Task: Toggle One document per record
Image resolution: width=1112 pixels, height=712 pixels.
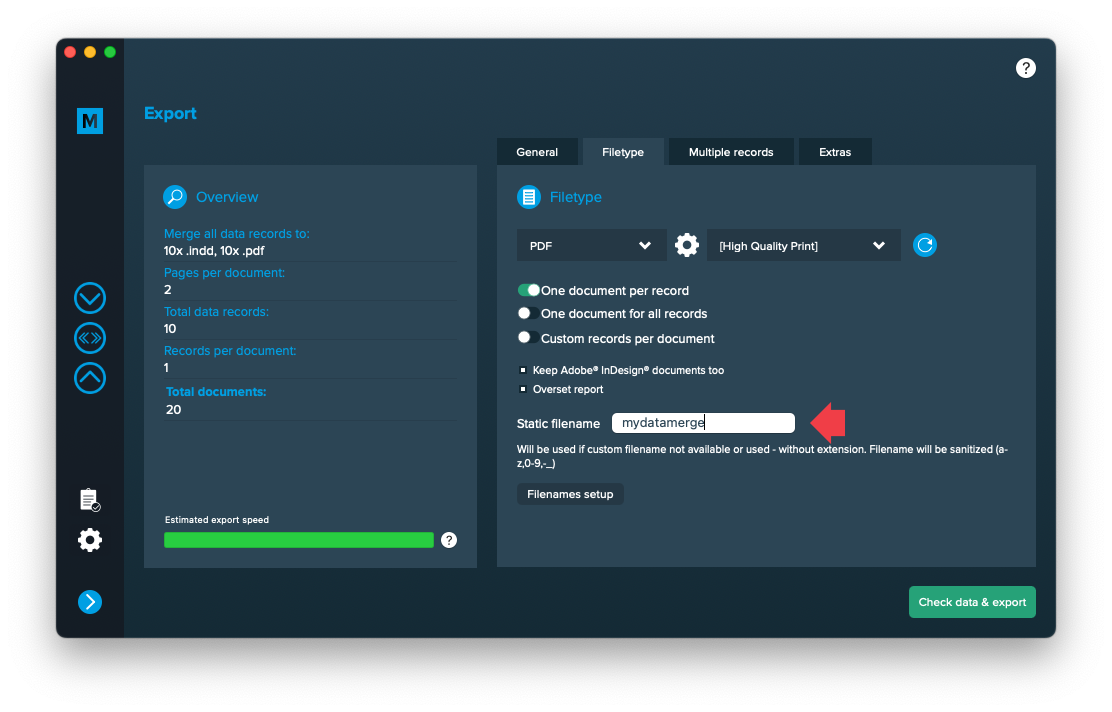Action: [x=528, y=290]
